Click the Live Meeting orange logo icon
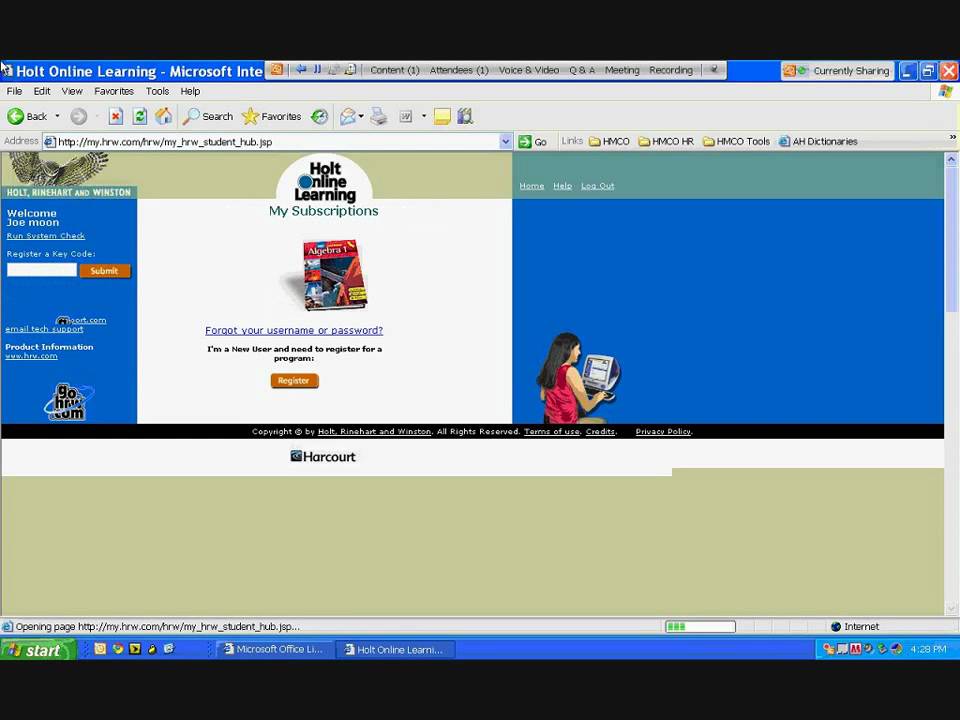The image size is (960, 720). pyautogui.click(x=277, y=70)
